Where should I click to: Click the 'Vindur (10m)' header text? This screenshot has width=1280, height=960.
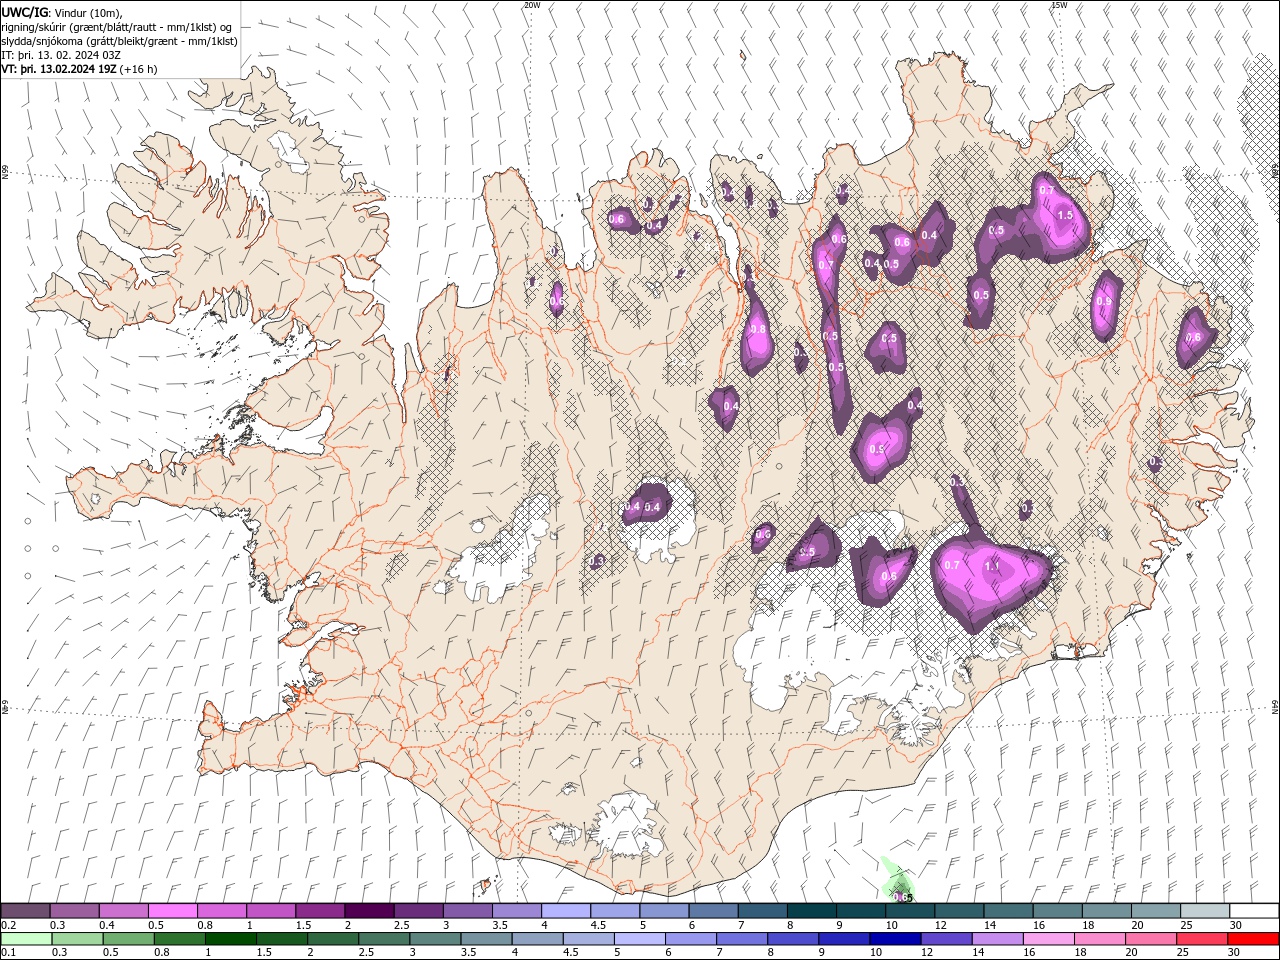(87, 12)
